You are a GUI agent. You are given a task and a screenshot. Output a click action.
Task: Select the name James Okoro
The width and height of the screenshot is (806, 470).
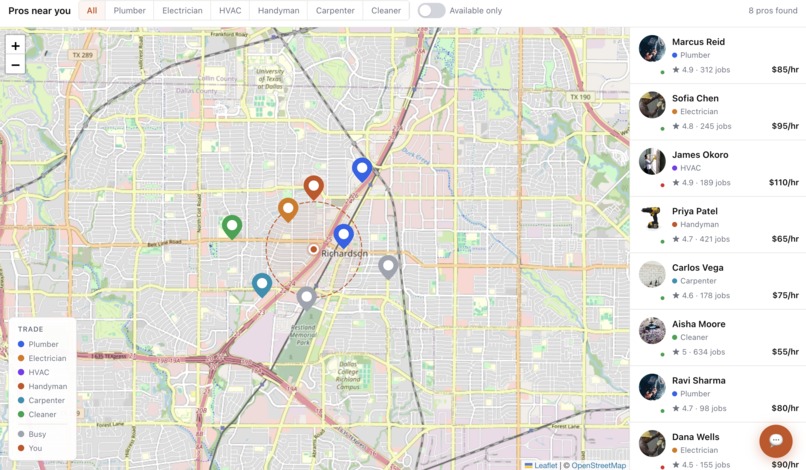click(700, 155)
